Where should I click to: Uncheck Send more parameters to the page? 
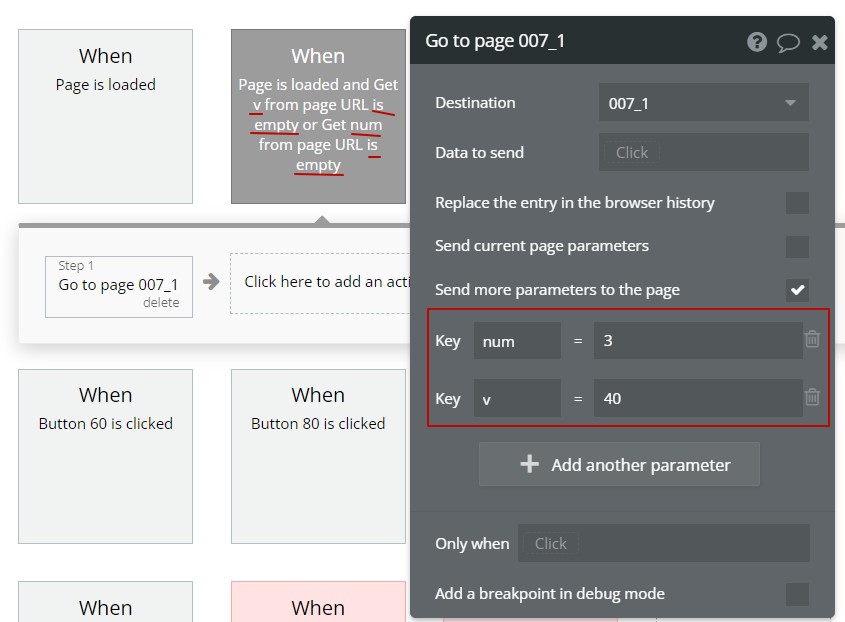(797, 290)
